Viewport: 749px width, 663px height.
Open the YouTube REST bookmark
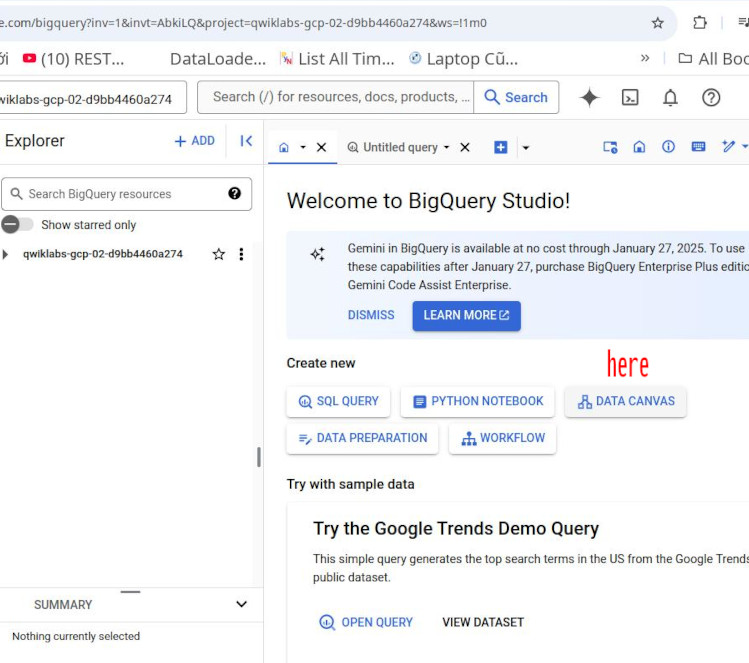(x=74, y=59)
